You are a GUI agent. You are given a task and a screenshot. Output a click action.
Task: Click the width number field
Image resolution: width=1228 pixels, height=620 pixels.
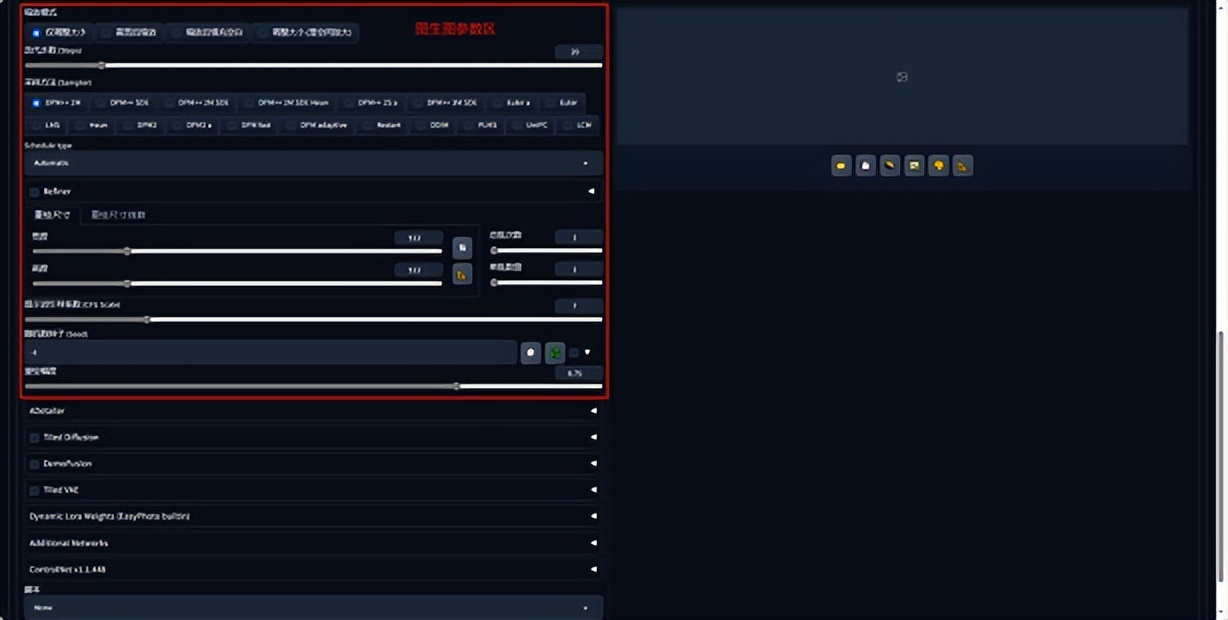click(418, 238)
